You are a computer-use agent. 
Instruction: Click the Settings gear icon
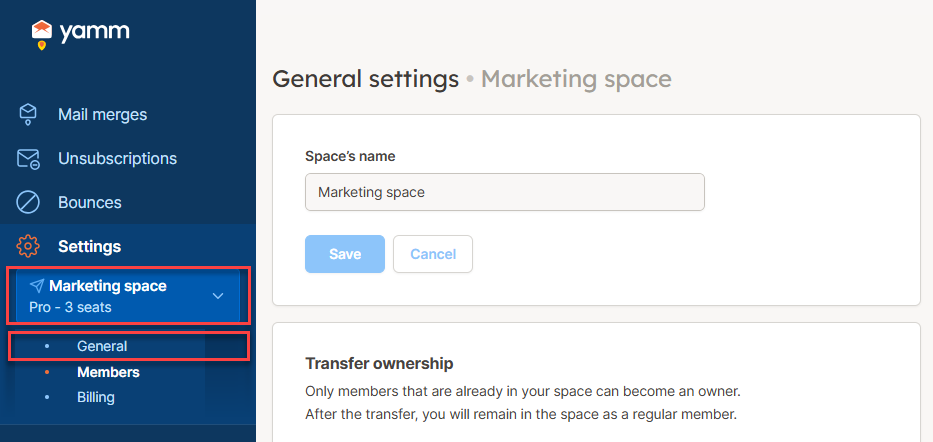(x=28, y=246)
